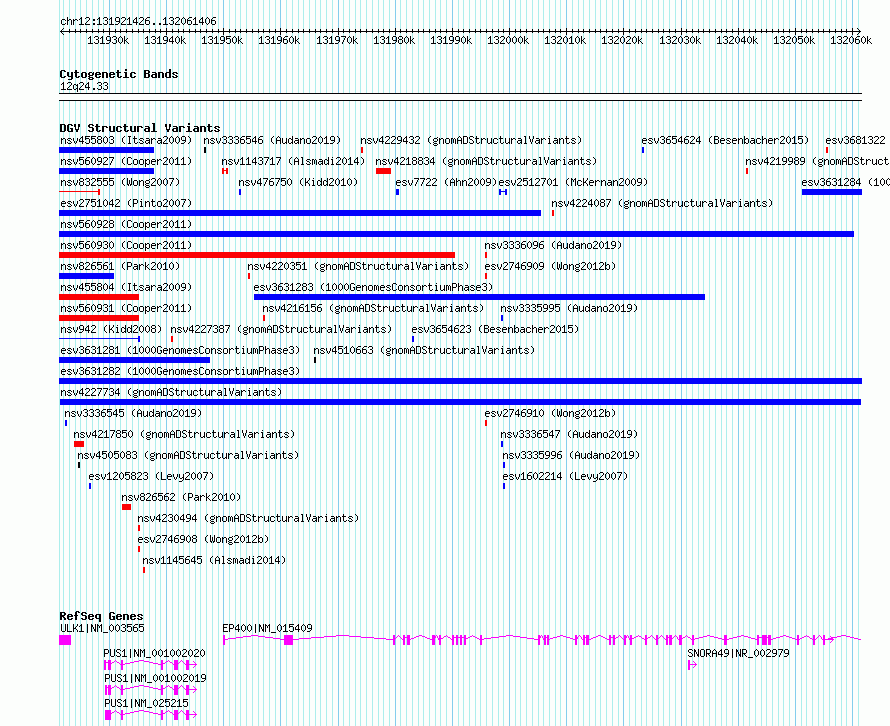Click the nsv826561 (Park2010) label
Screen dimensions: 890x726
120,266
